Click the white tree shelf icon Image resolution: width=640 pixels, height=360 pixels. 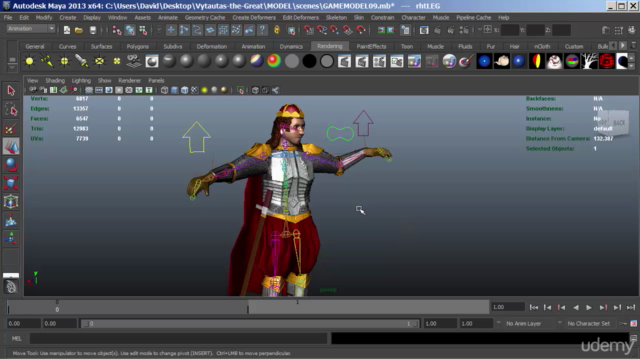pyautogui.click(x=589, y=61)
